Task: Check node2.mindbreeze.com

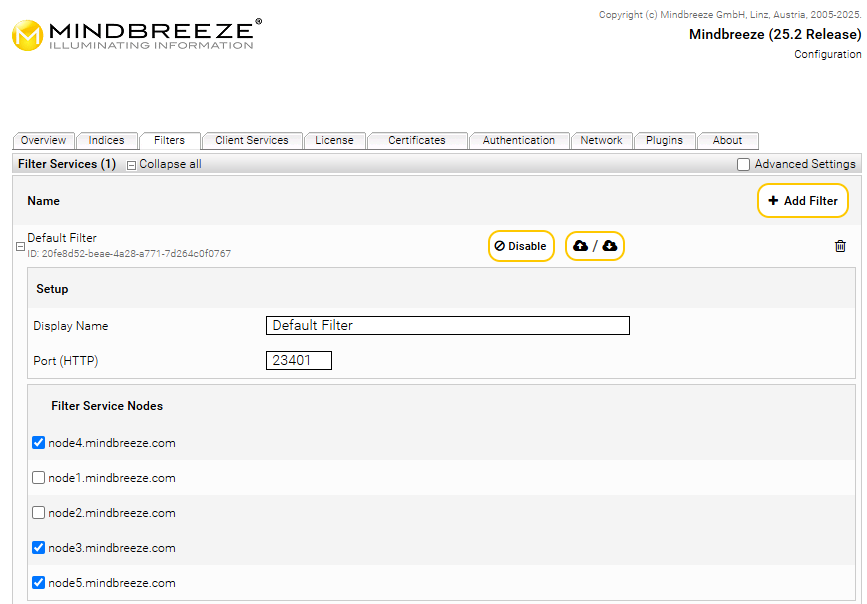Action: pyautogui.click(x=38, y=513)
